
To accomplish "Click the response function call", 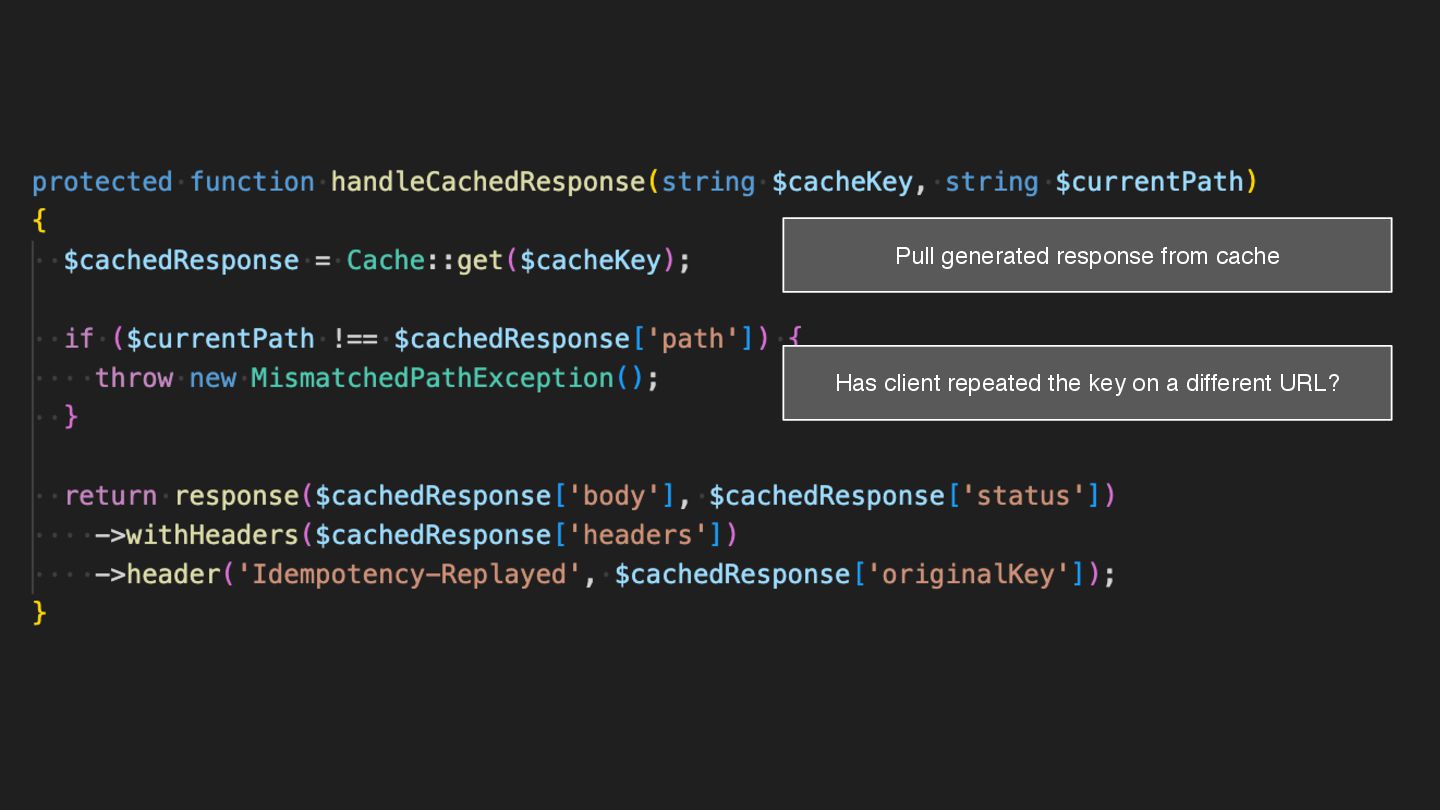I will (x=236, y=496).
